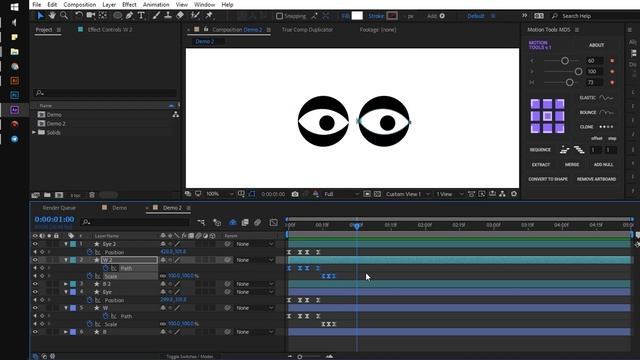
Task: Click second sequence stair icon
Action: (579, 150)
